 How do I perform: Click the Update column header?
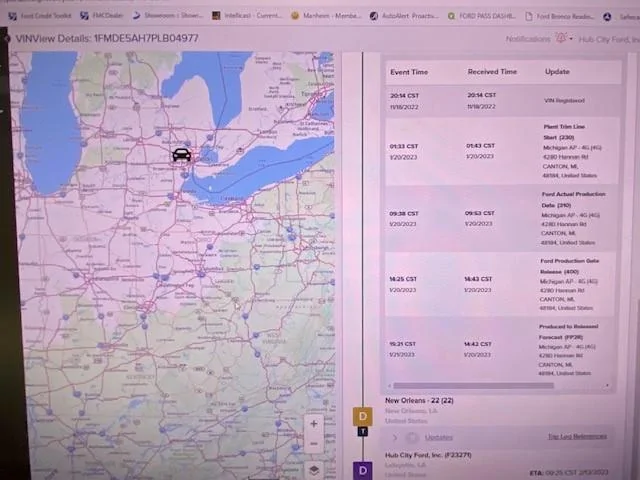coord(557,71)
